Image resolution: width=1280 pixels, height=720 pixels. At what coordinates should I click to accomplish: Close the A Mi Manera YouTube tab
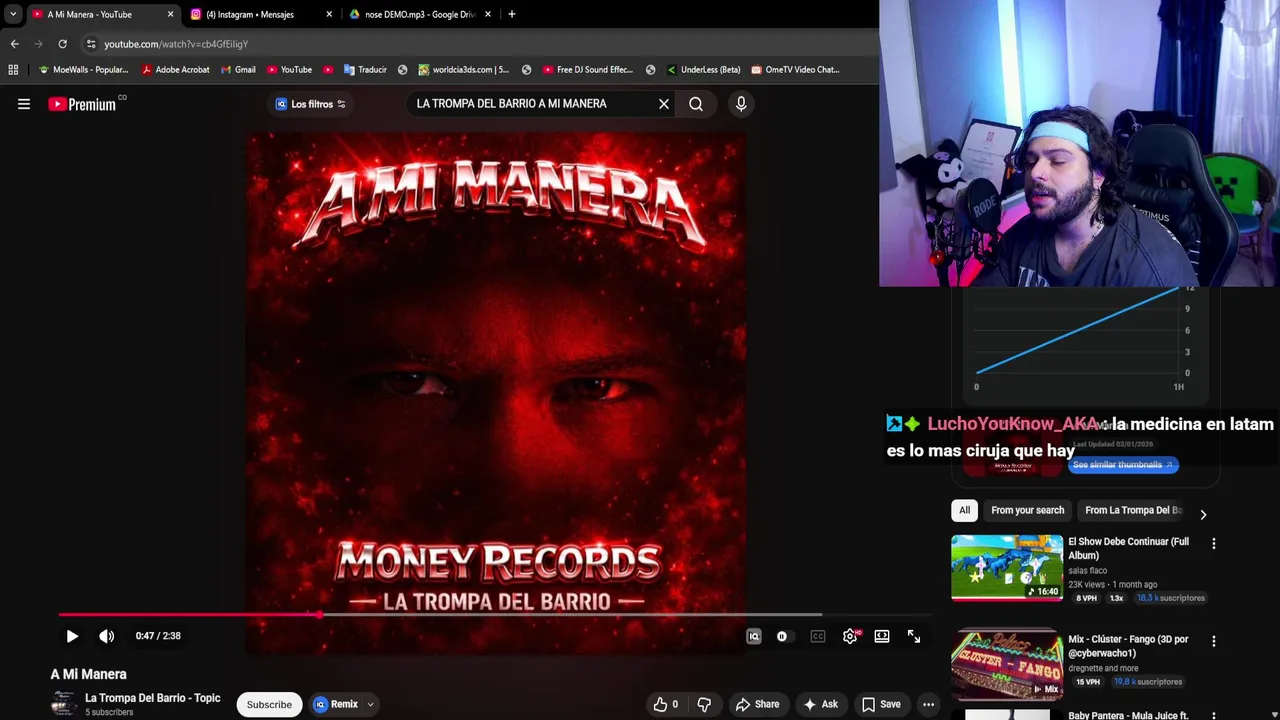pyautogui.click(x=170, y=14)
